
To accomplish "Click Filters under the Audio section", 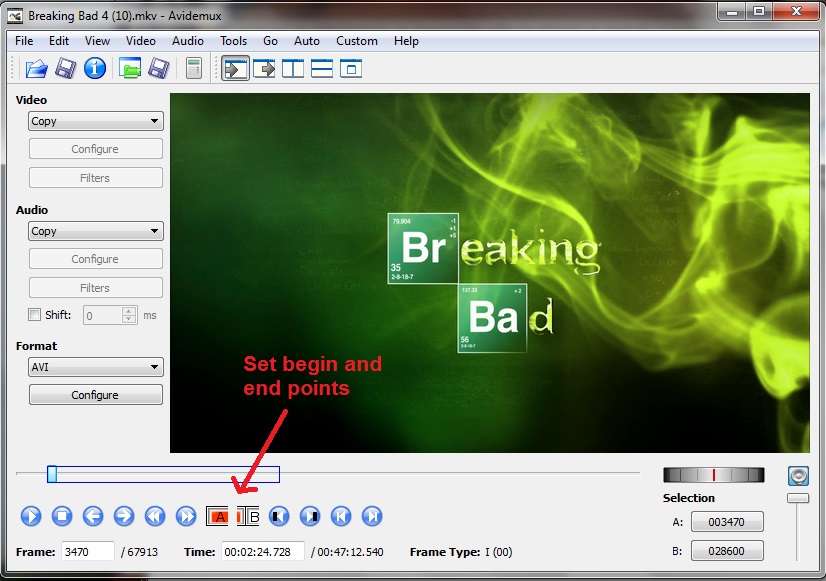I will pos(95,288).
